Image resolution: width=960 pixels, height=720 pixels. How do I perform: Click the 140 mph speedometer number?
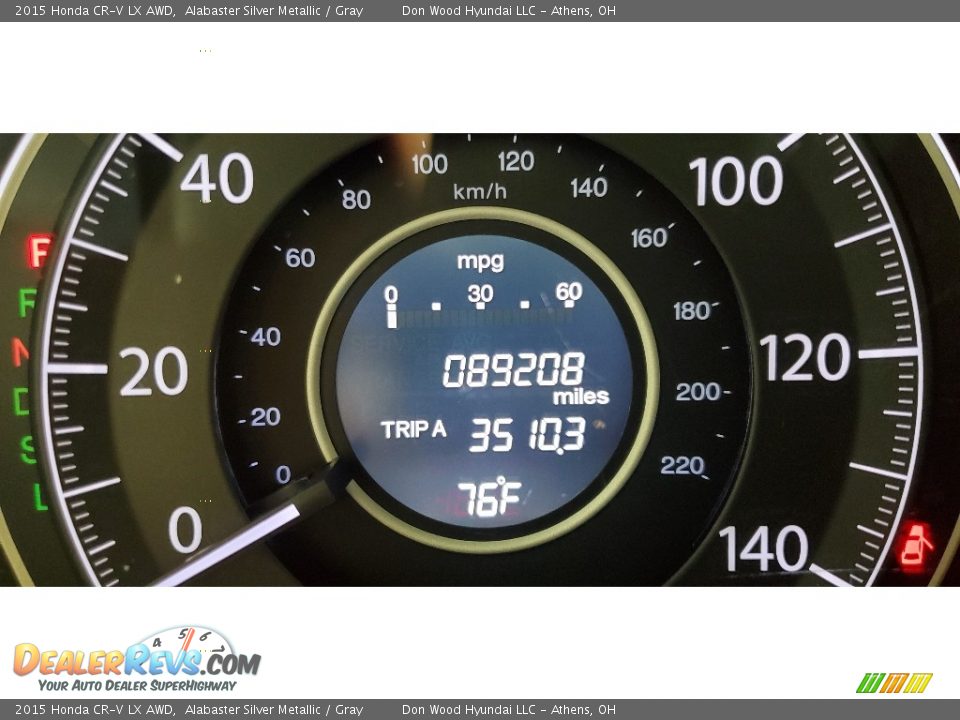[764, 549]
